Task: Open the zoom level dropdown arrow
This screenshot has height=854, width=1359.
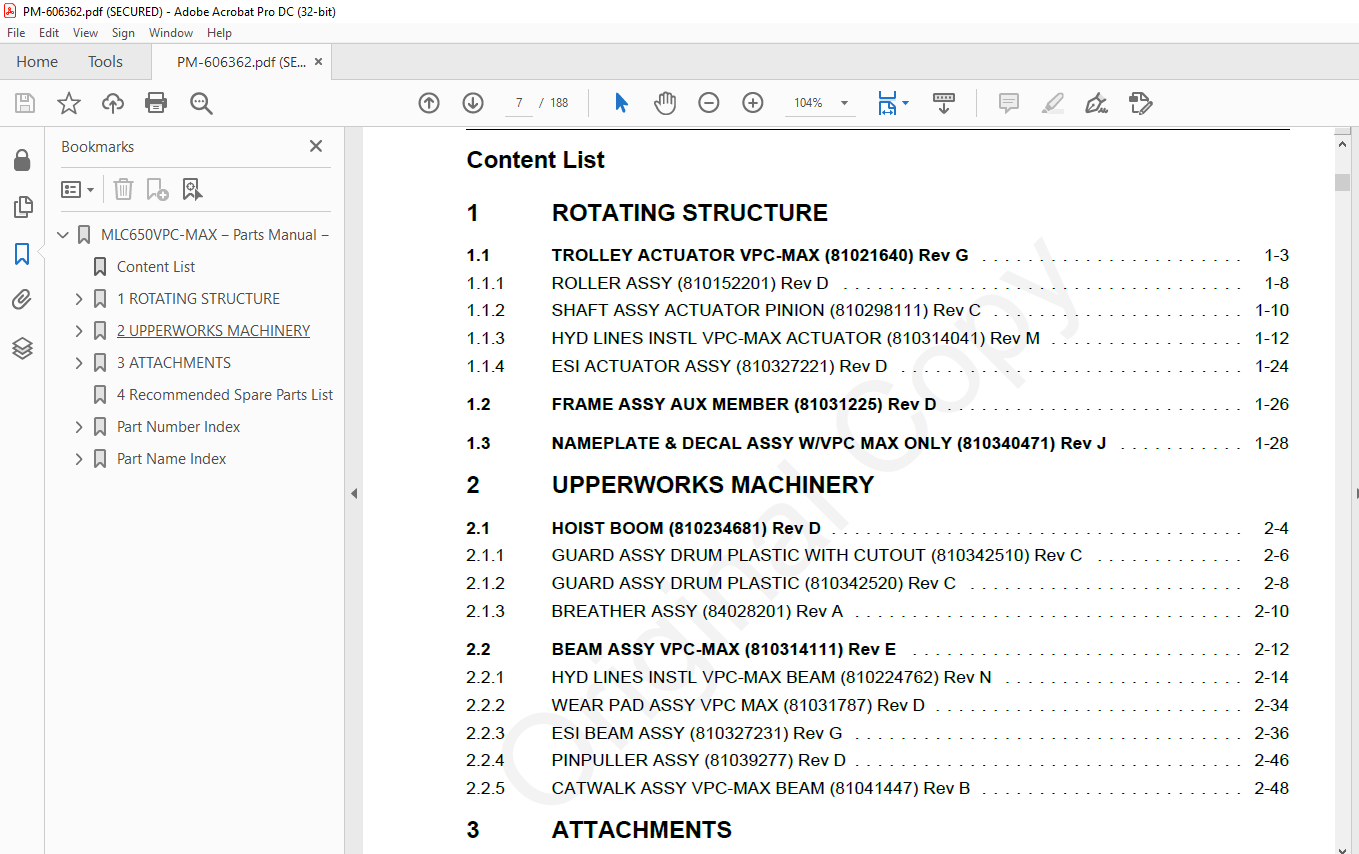Action: click(x=844, y=103)
